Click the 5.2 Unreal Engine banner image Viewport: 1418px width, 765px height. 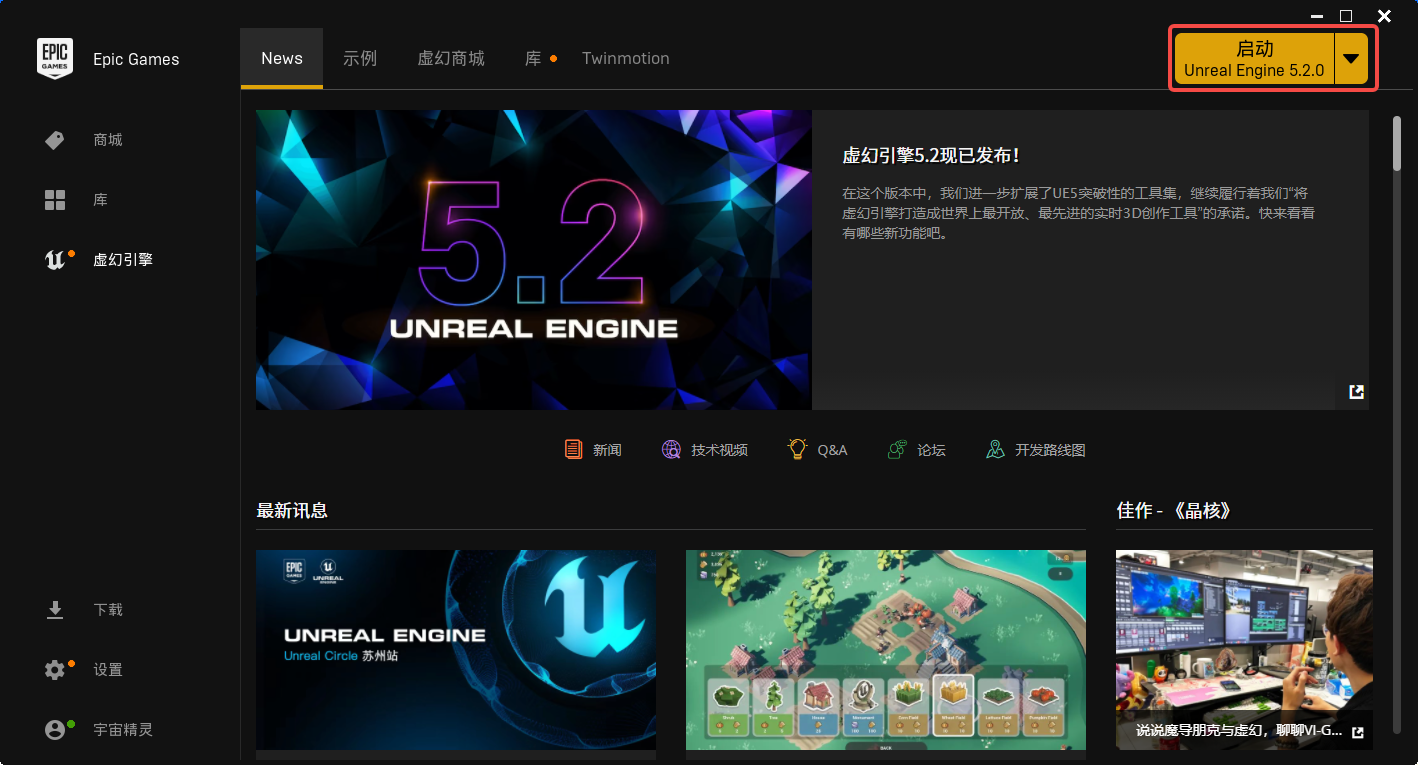click(534, 260)
